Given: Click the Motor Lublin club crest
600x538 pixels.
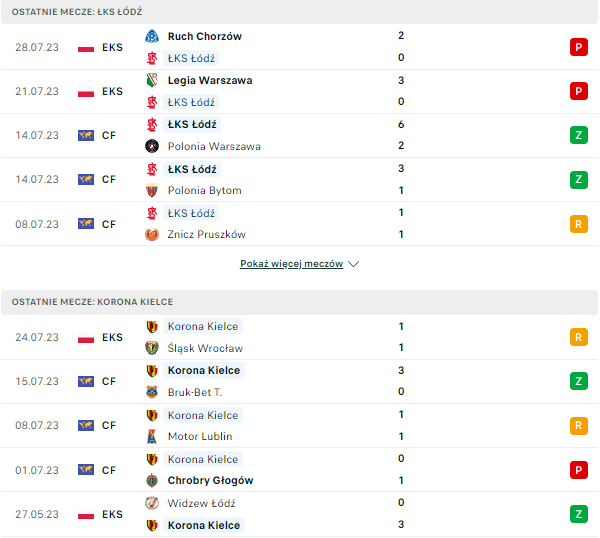Looking at the screenshot, I should pos(152,436).
